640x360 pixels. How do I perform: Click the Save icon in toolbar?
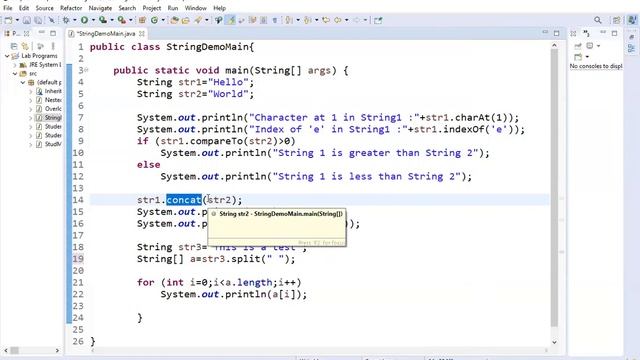[x=27, y=20]
